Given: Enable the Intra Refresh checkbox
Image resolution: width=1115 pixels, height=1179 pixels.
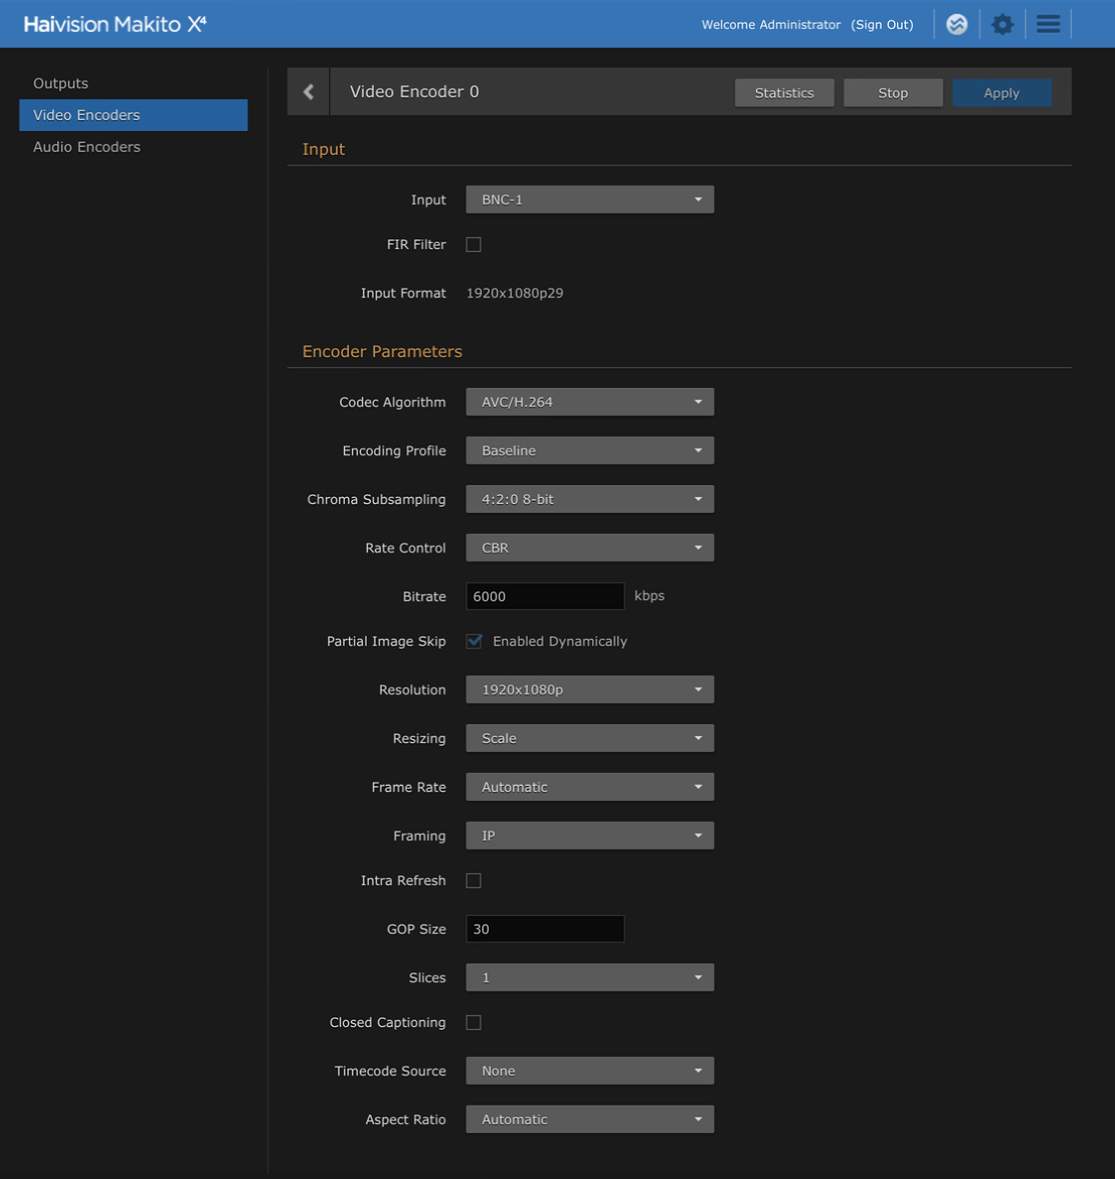Looking at the screenshot, I should (x=474, y=880).
